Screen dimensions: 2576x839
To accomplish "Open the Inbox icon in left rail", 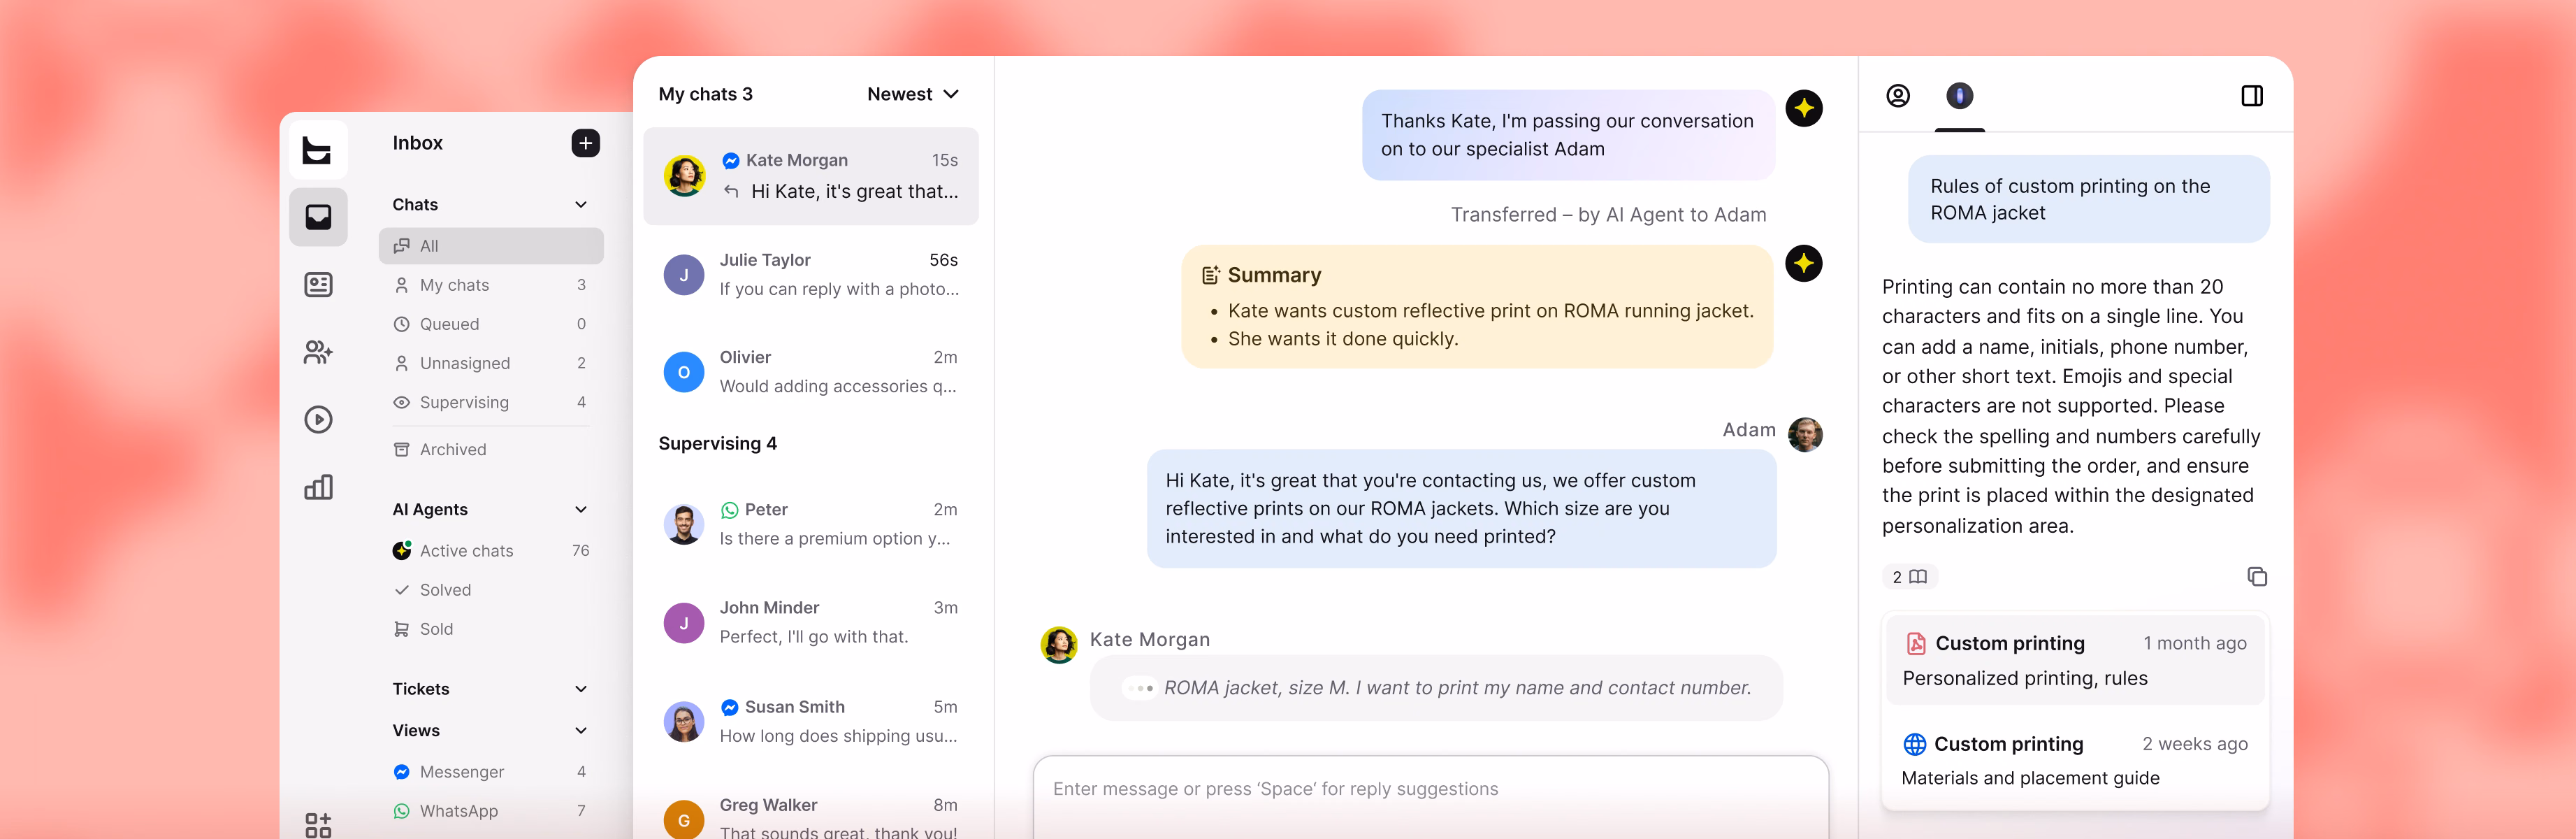I will click(x=318, y=217).
